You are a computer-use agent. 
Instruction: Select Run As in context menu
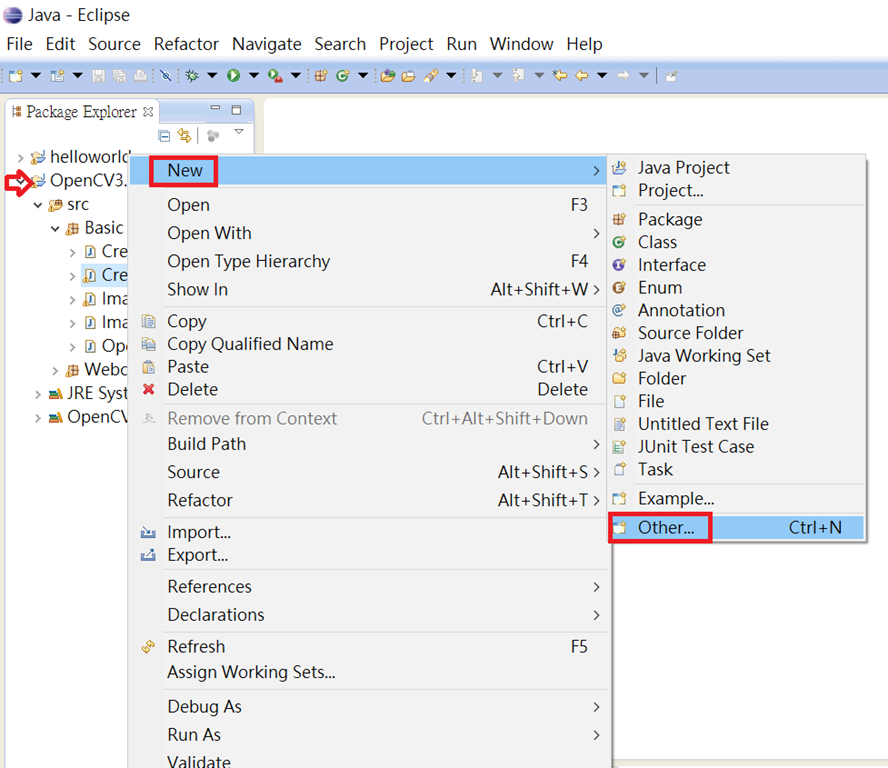[x=370, y=735]
